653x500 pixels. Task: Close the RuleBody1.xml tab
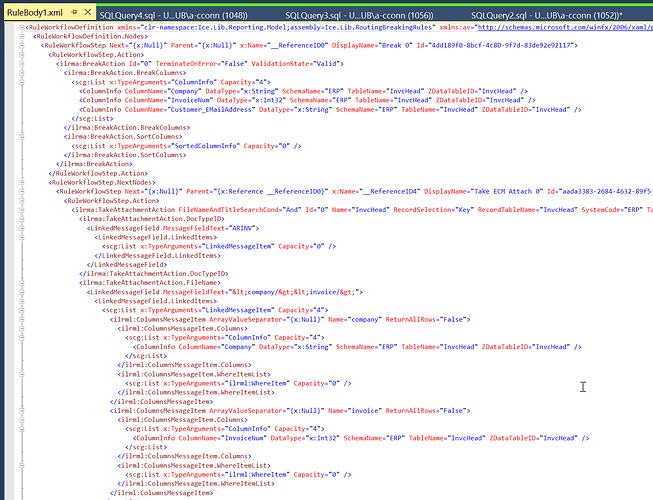click(x=87, y=12)
